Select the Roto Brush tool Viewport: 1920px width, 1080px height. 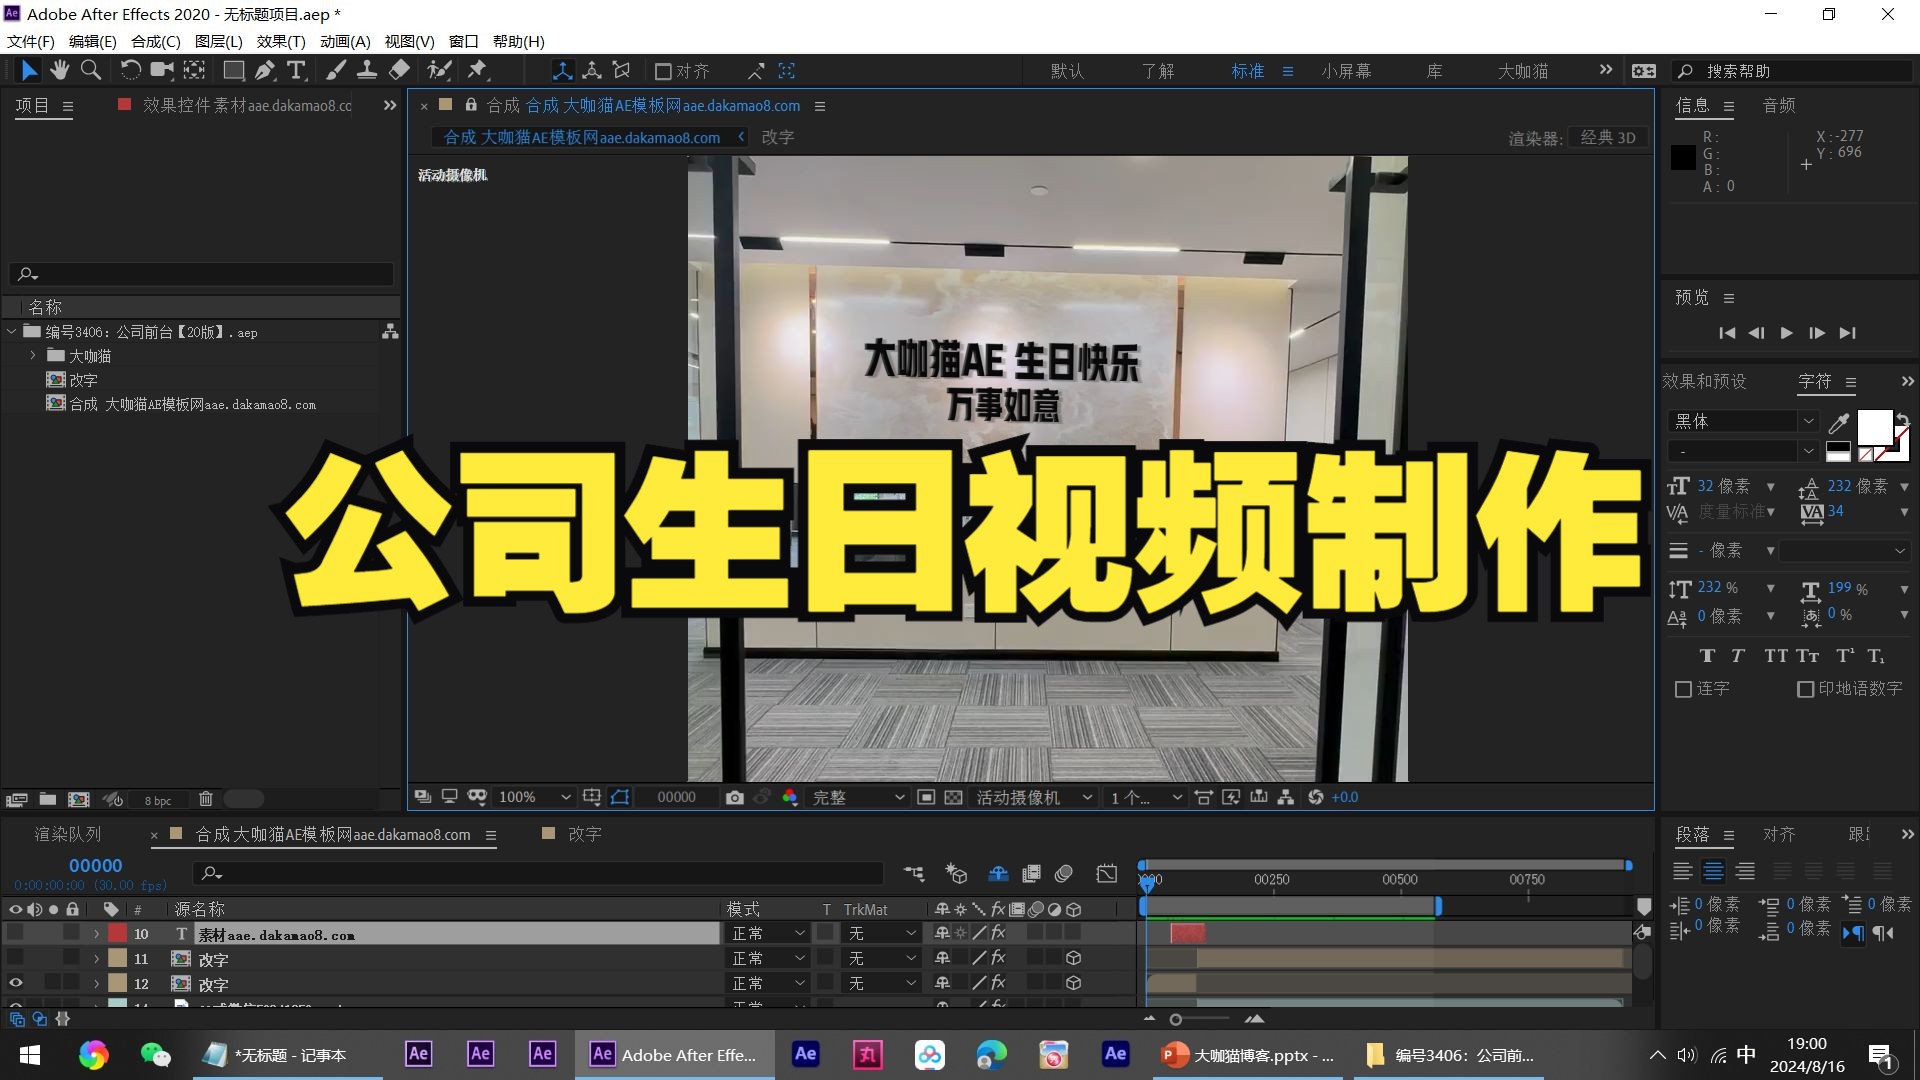tap(440, 70)
